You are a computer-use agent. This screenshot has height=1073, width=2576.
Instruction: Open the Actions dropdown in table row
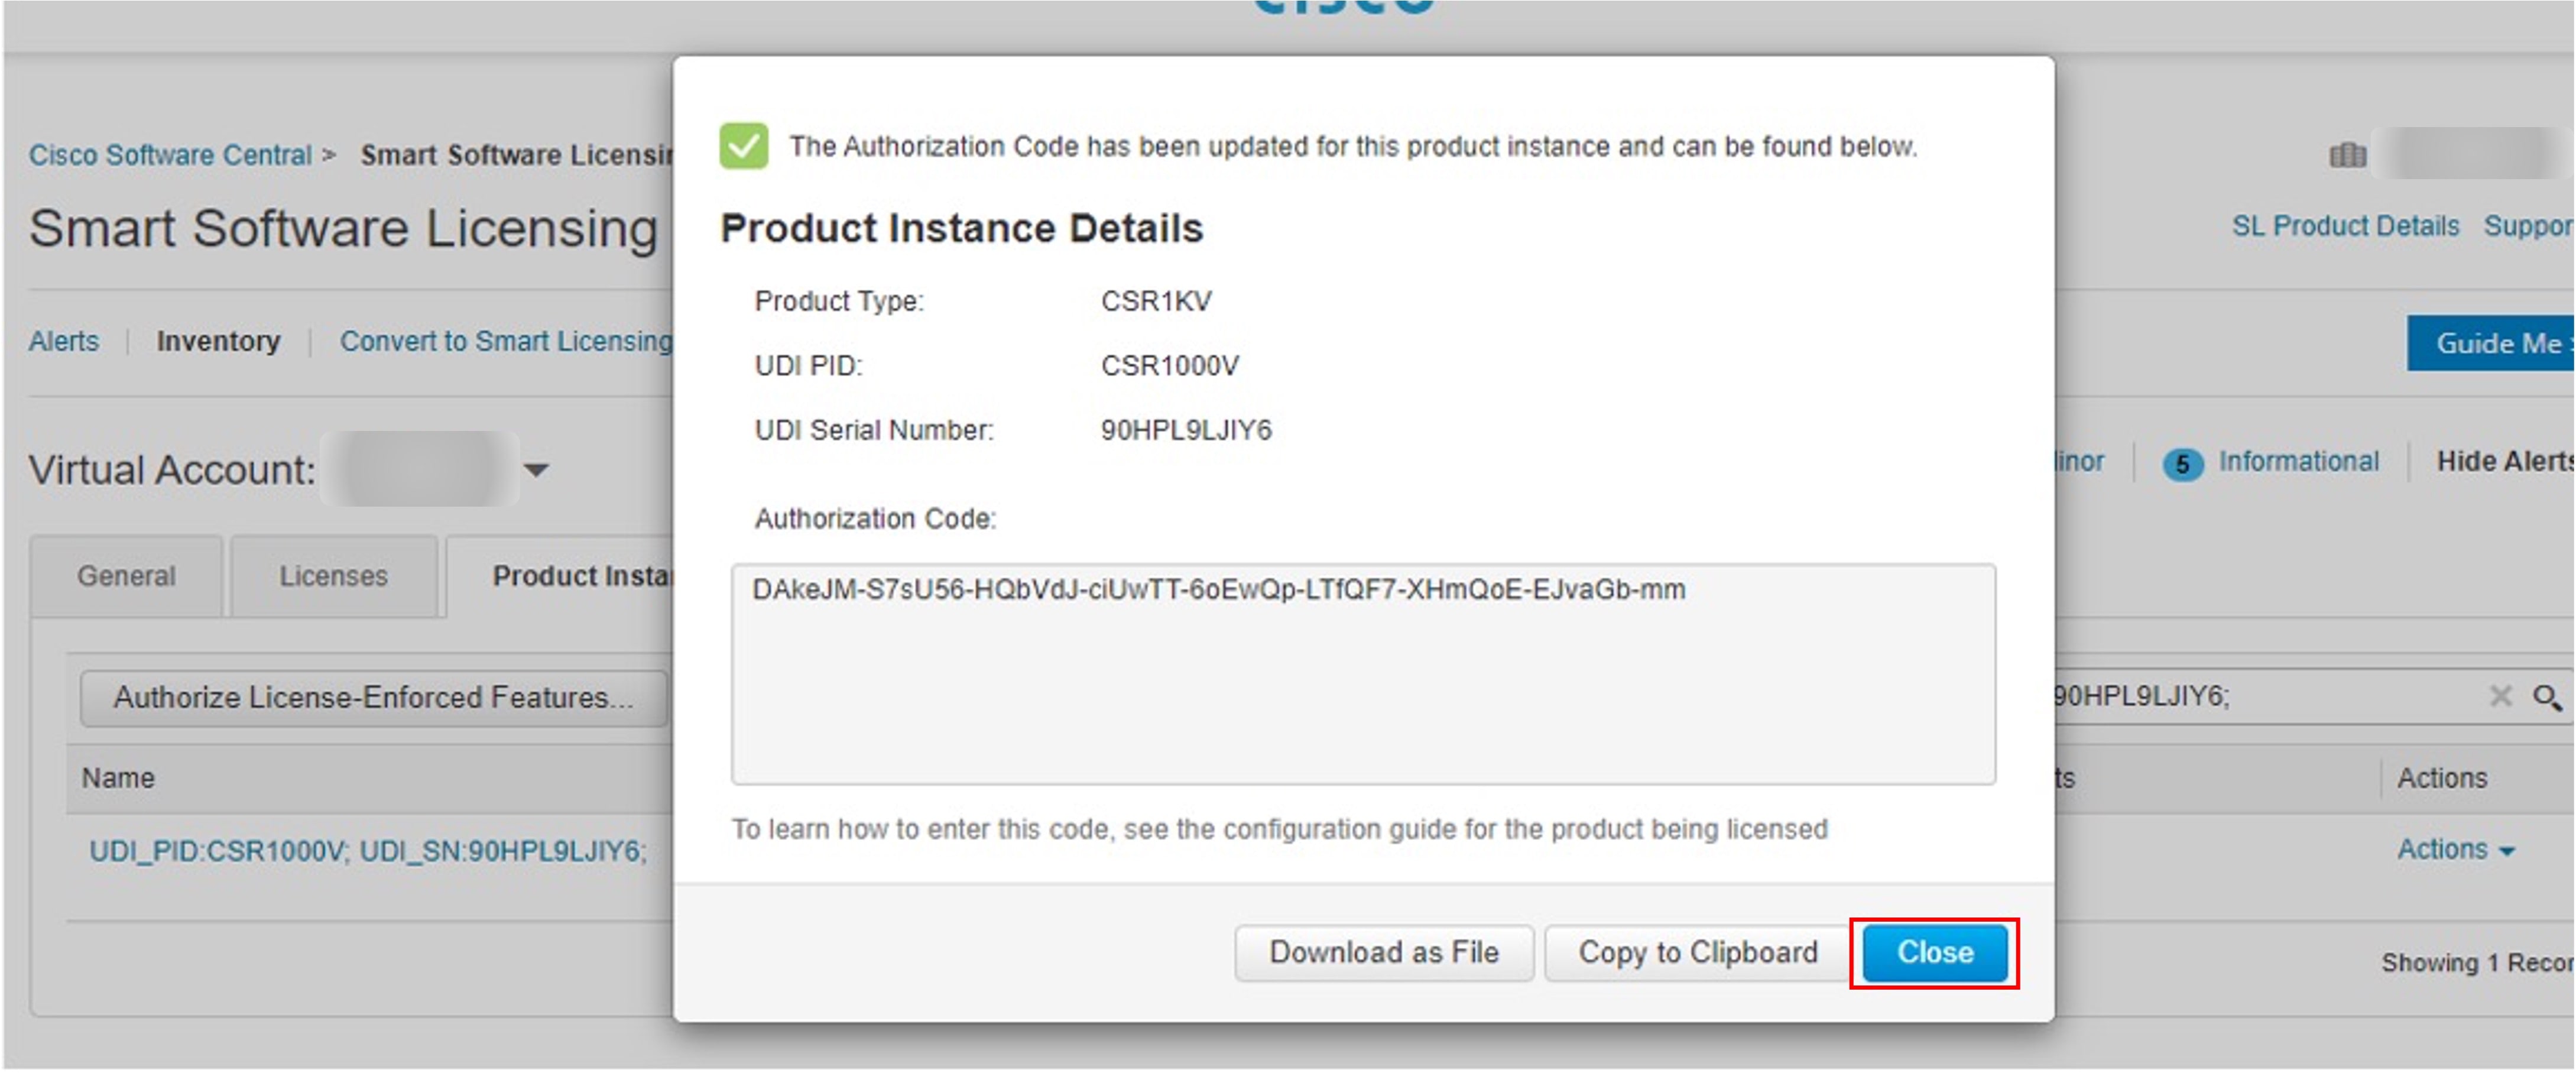[2455, 849]
